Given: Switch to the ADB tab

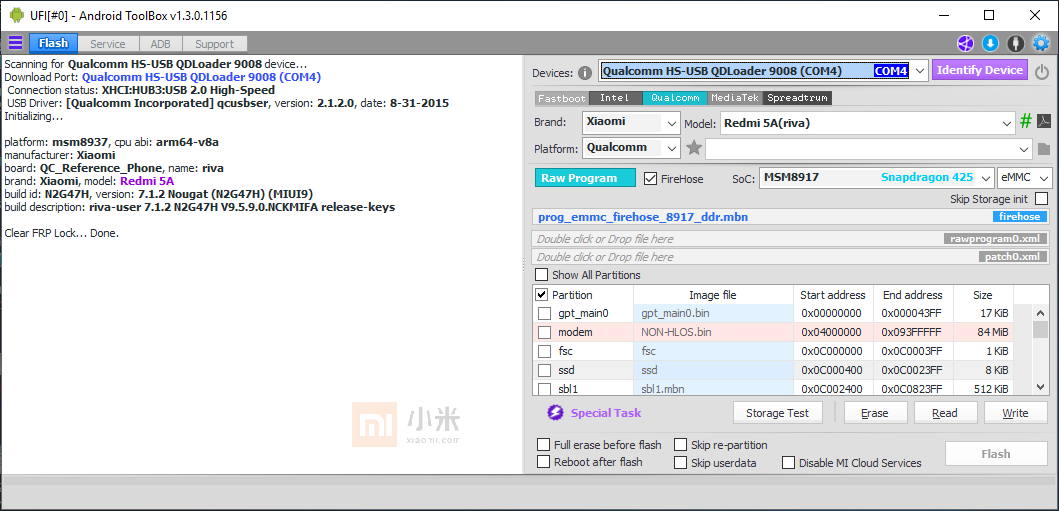Looking at the screenshot, I should click(x=160, y=44).
